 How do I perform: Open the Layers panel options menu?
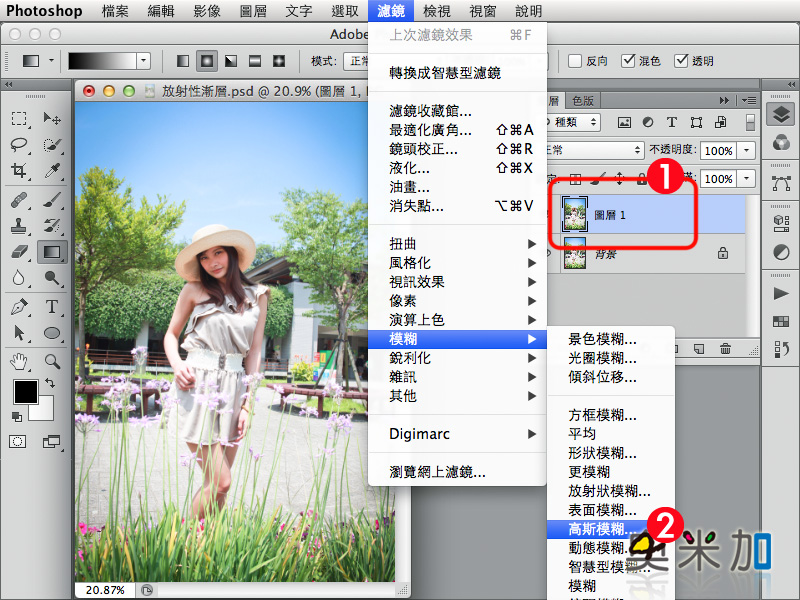pyautogui.click(x=748, y=101)
